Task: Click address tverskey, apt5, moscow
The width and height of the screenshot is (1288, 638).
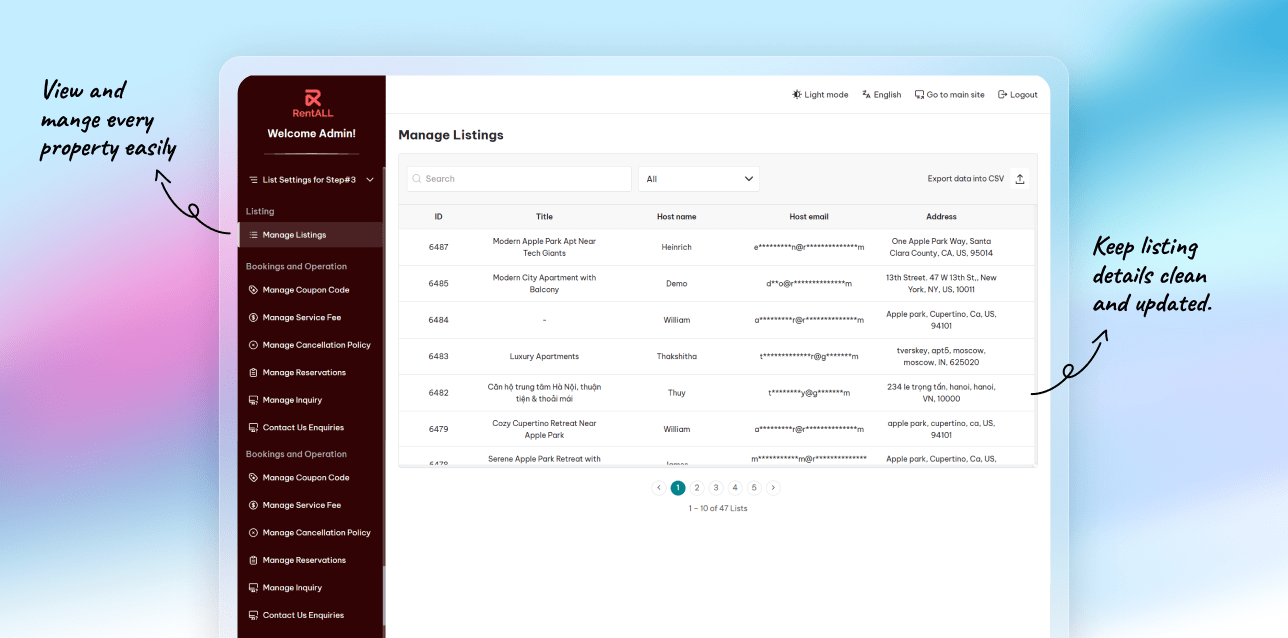Action: pyautogui.click(x=941, y=357)
